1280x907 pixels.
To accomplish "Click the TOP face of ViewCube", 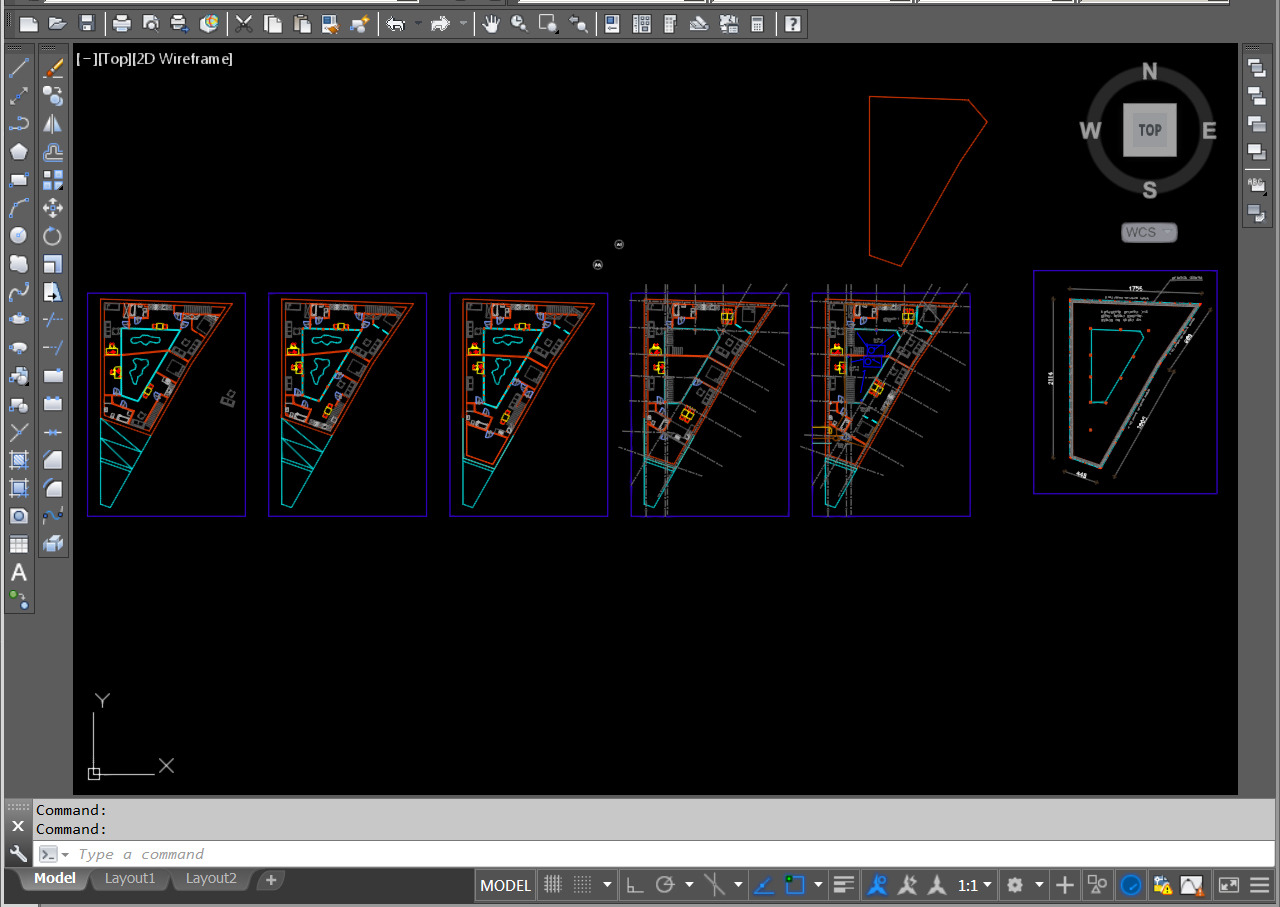I will pyautogui.click(x=1149, y=130).
